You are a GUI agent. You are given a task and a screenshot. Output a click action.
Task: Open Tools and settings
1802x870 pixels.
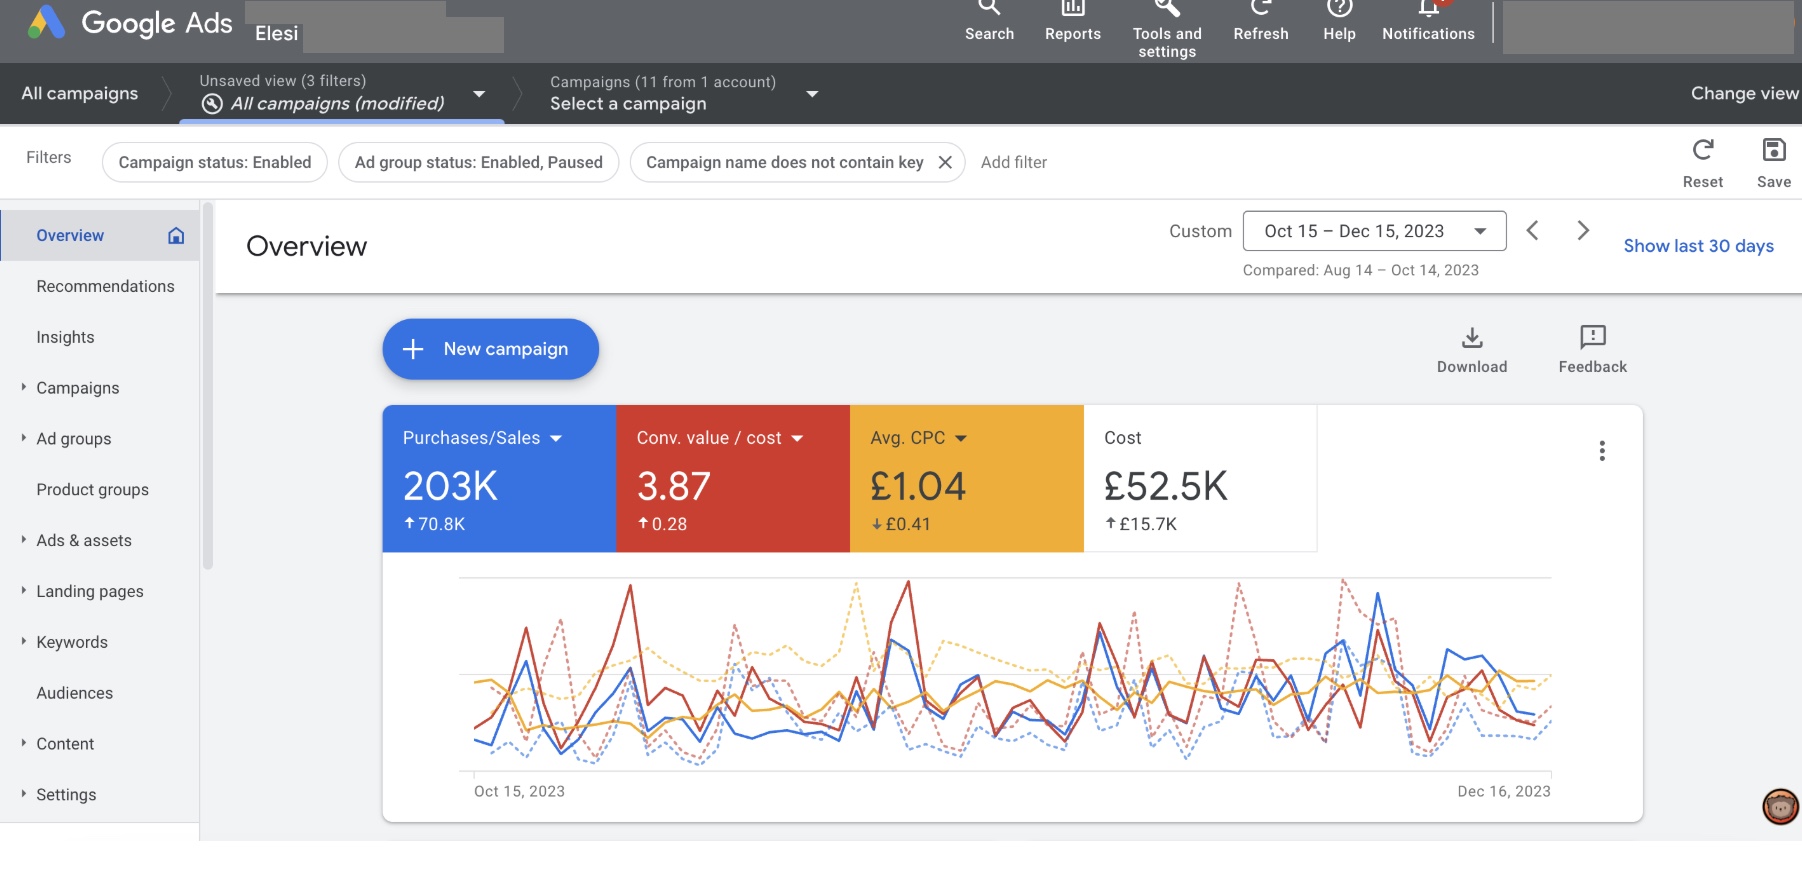point(1166,10)
